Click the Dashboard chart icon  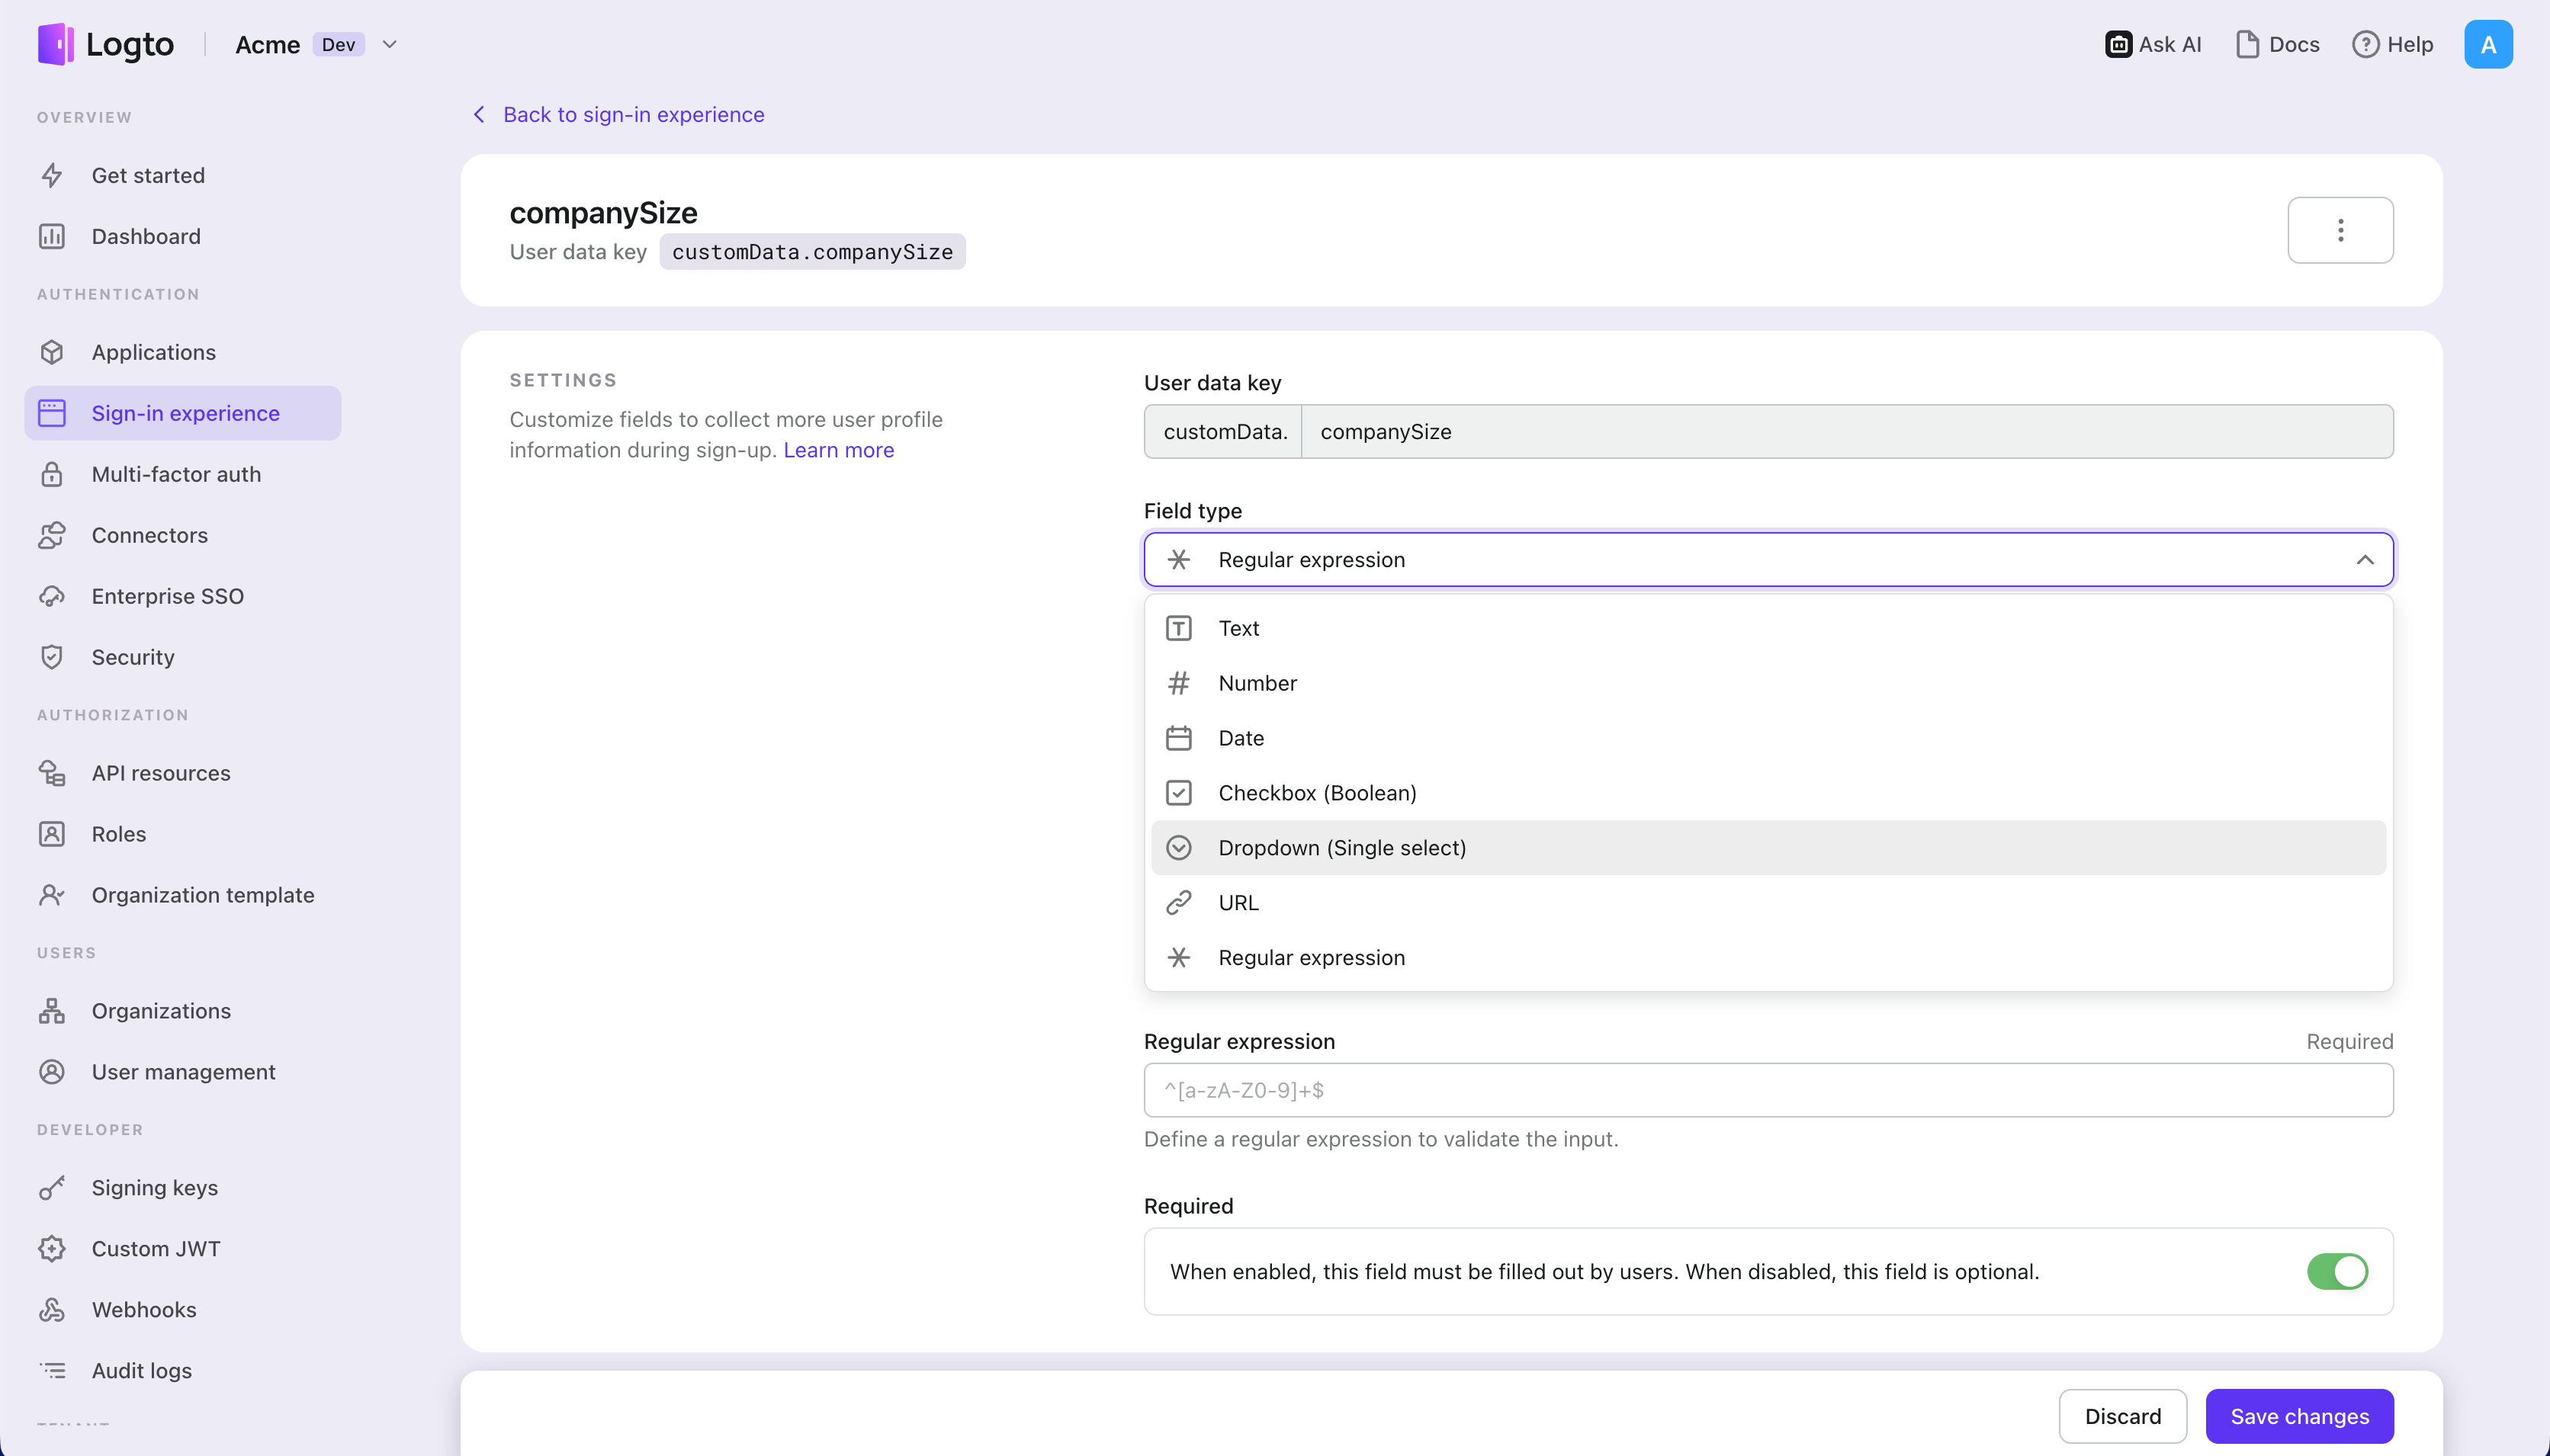(x=52, y=236)
